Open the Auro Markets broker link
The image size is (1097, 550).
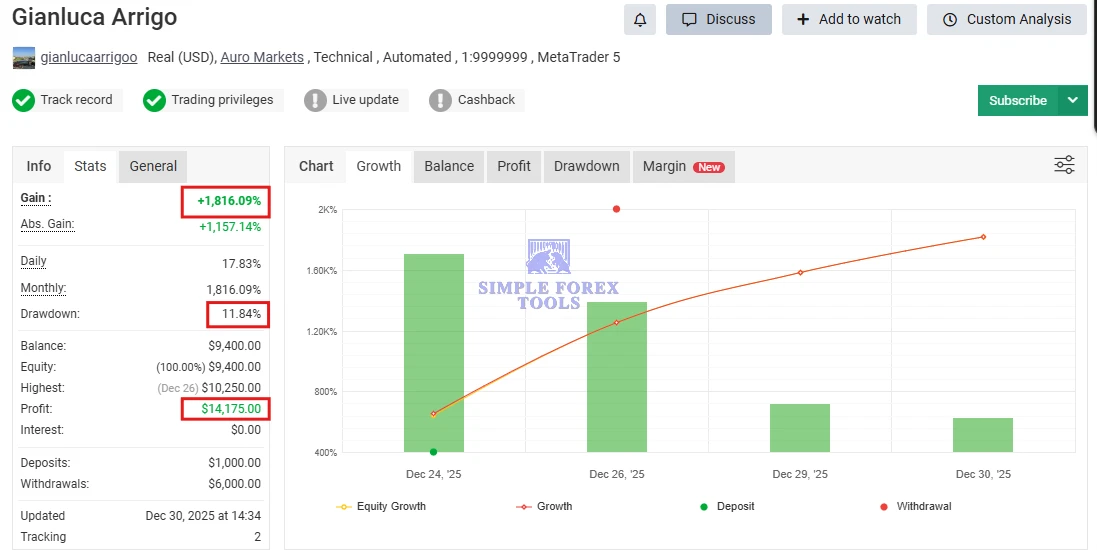[x=262, y=57]
